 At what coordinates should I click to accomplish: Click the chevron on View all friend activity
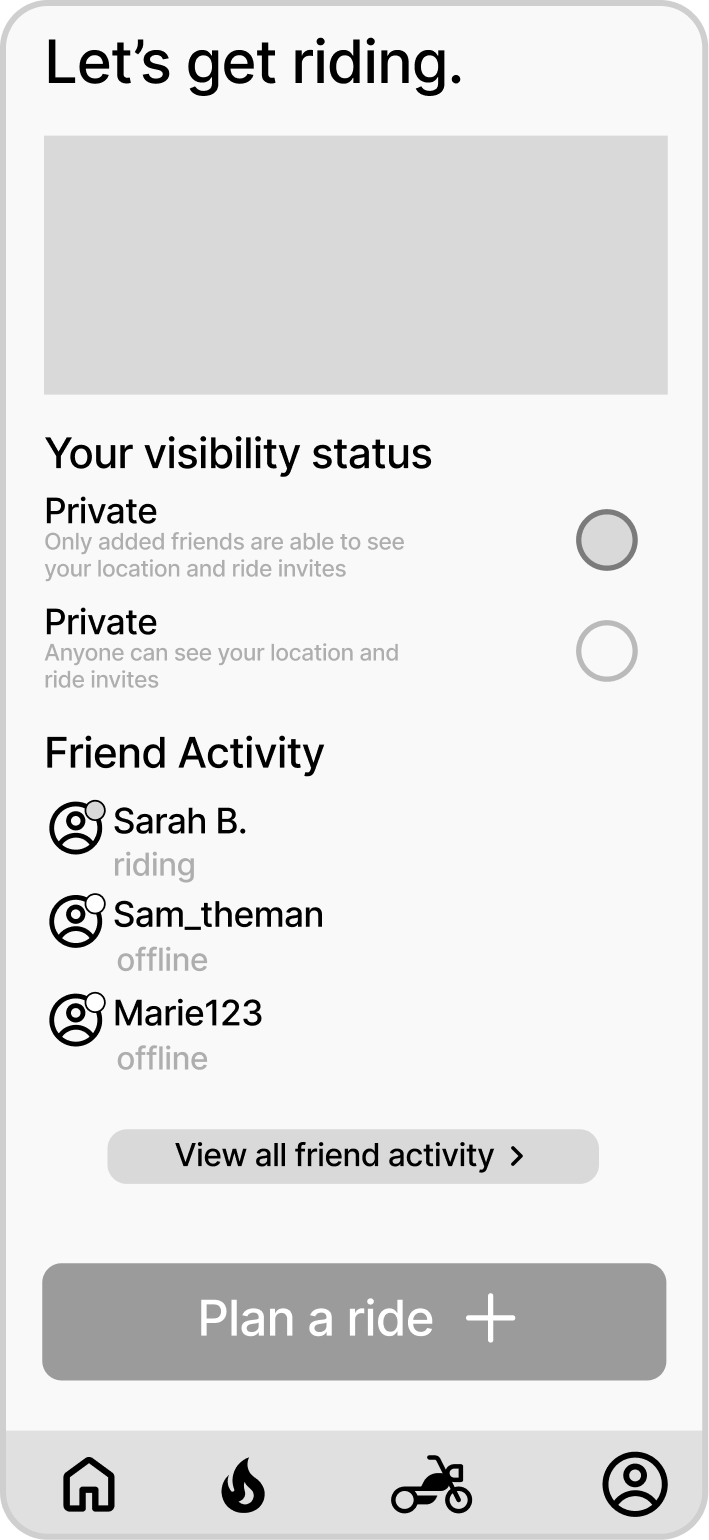point(516,1156)
